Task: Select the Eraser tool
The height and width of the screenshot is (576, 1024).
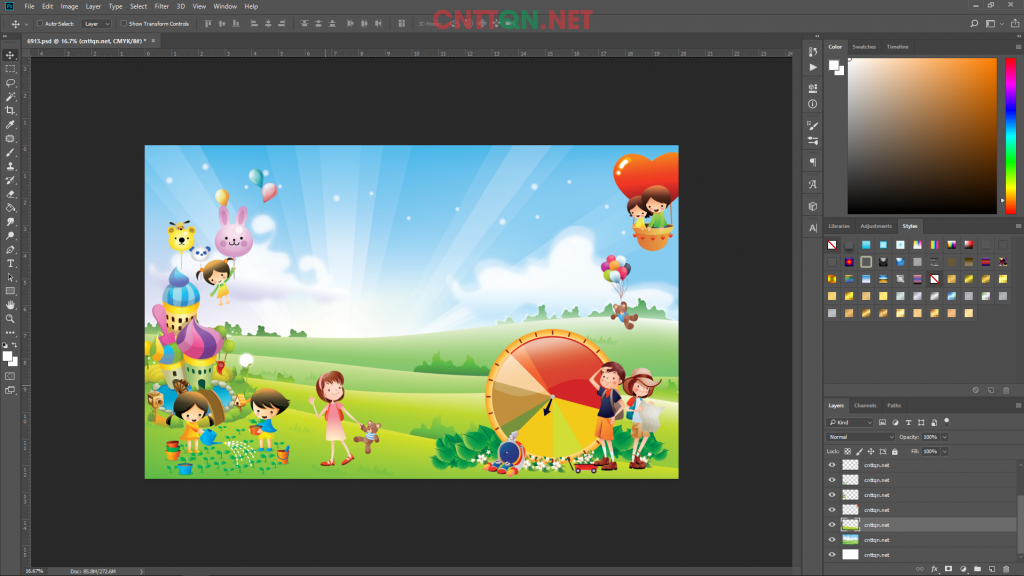Action: [x=10, y=194]
